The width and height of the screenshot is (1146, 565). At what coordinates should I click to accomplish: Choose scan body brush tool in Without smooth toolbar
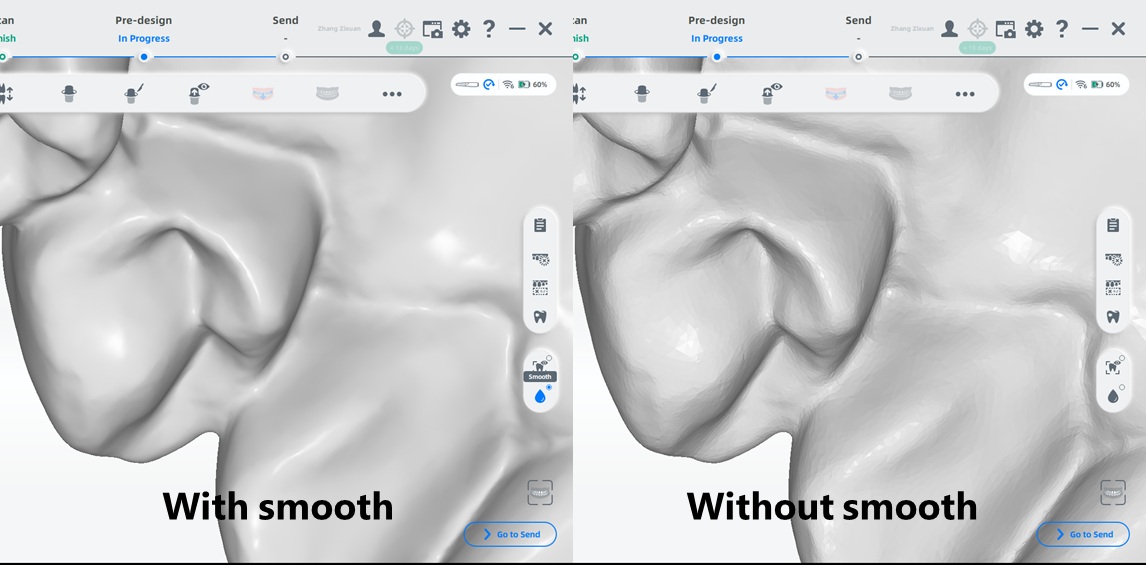[x=705, y=93]
